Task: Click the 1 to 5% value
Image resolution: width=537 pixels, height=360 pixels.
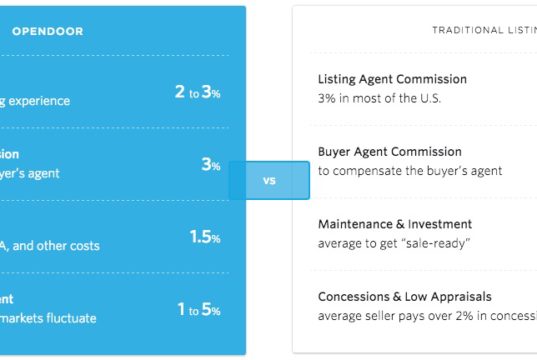Action: click(199, 310)
